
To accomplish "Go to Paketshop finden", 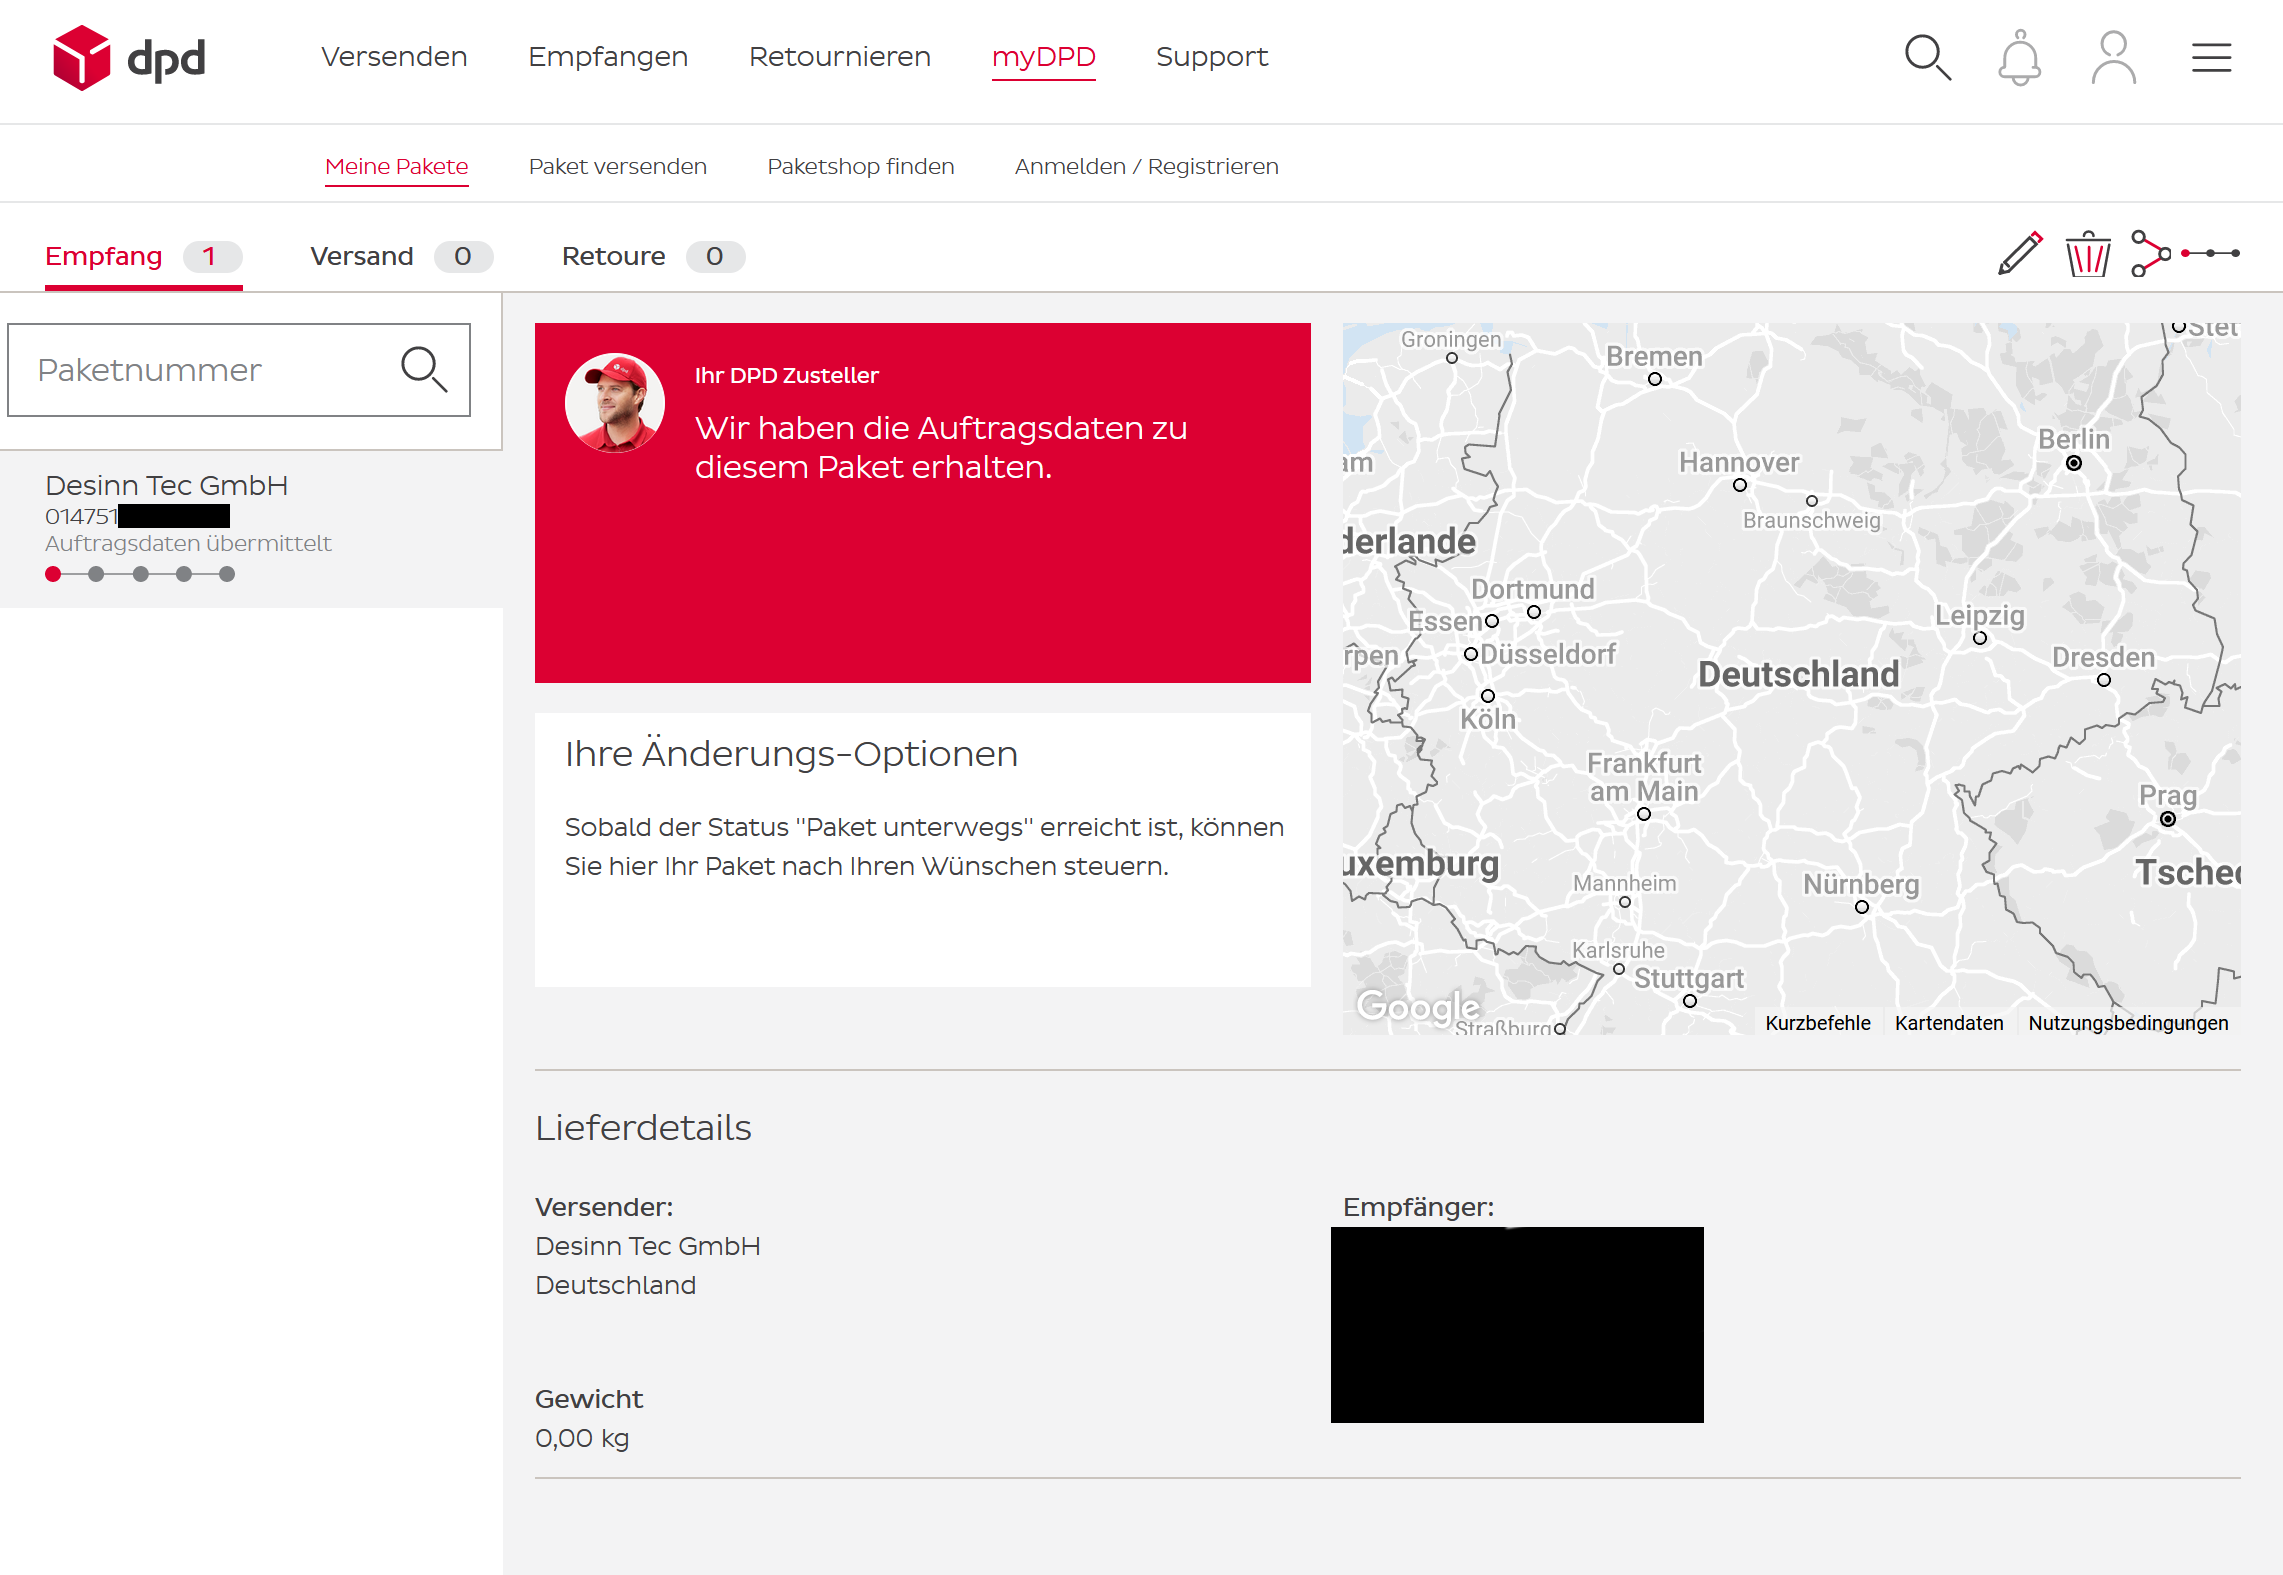I will click(861, 166).
